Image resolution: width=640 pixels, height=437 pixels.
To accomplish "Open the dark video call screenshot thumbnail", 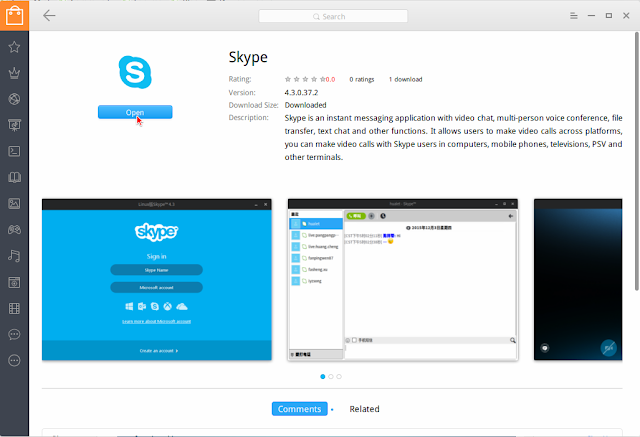I will [578, 280].
